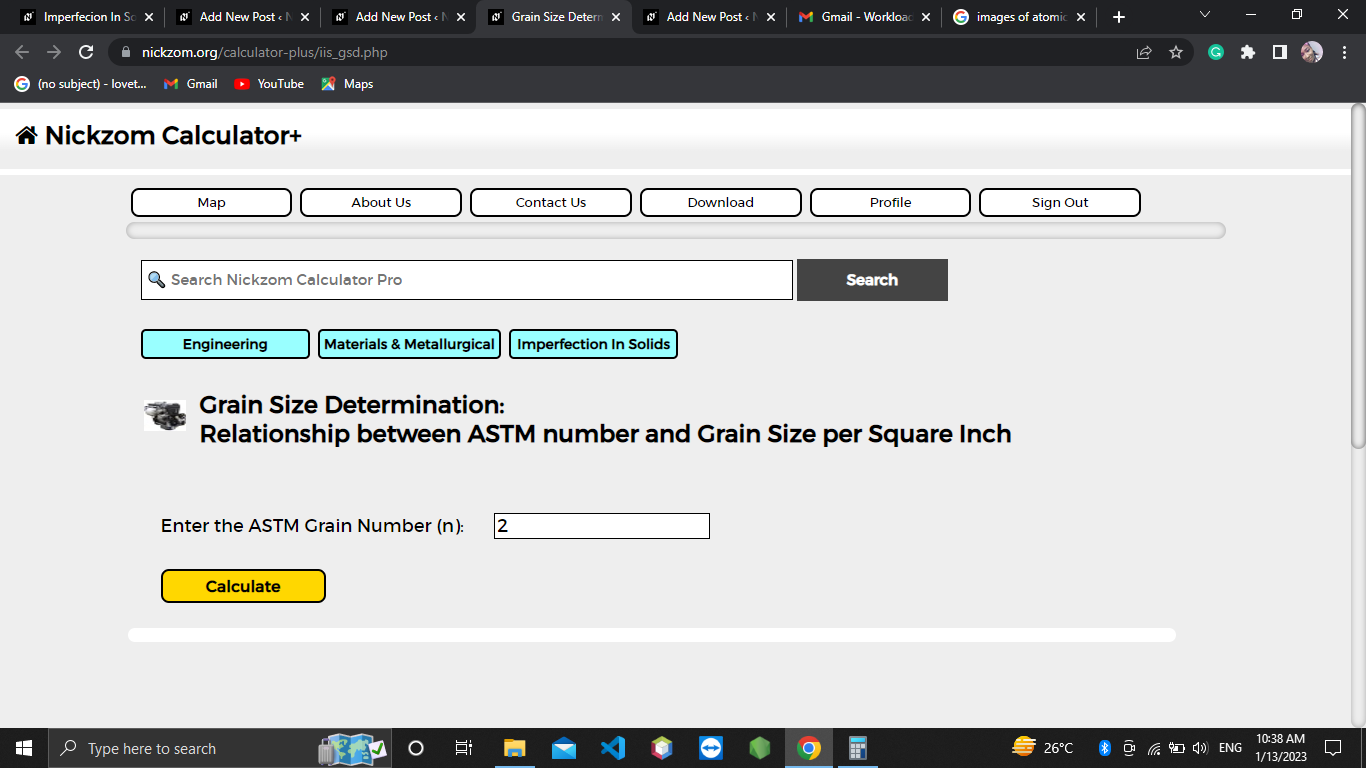Switch to Chrome in the taskbar
Viewport: 1366px width, 768px height.
coord(809,748)
